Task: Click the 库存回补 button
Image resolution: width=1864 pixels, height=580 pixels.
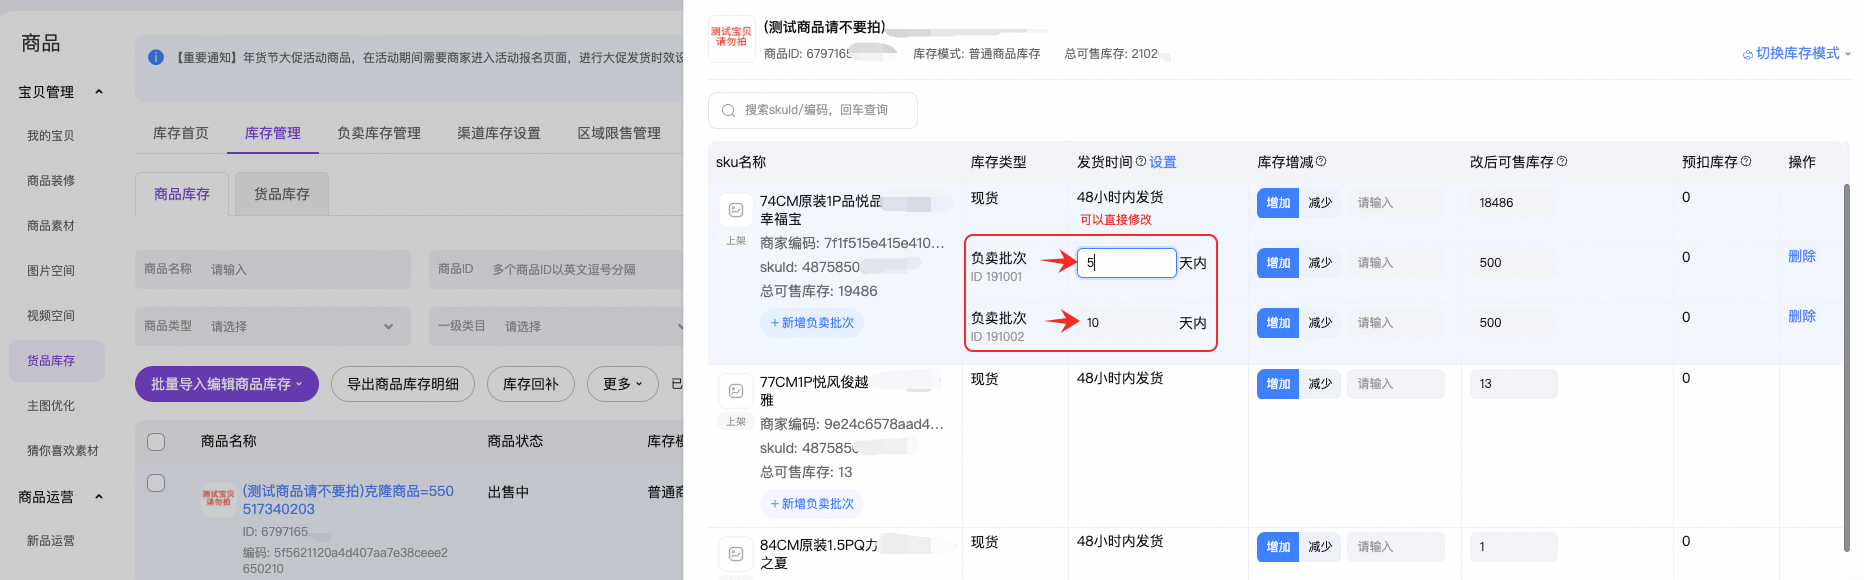Action: (531, 384)
